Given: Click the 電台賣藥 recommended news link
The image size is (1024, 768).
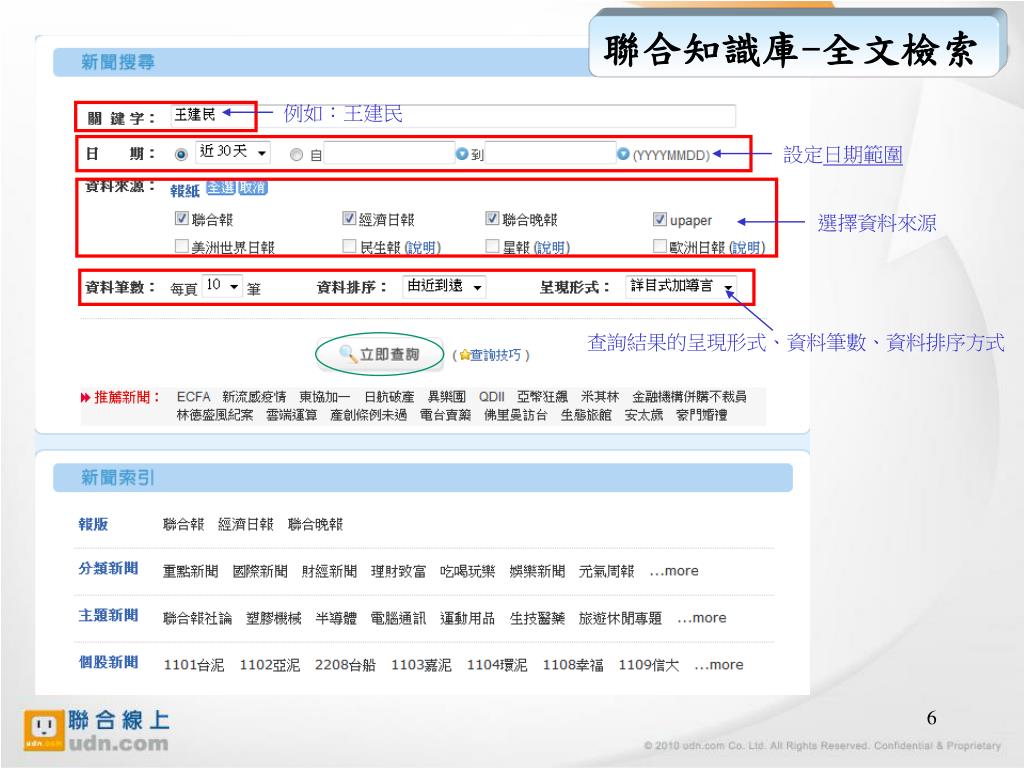Looking at the screenshot, I should (x=445, y=415).
